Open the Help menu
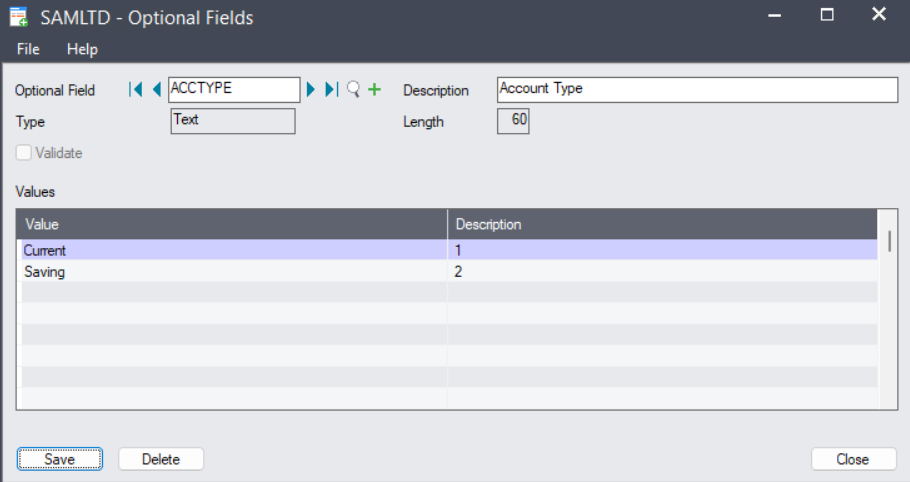This screenshot has width=910, height=482. (82, 49)
